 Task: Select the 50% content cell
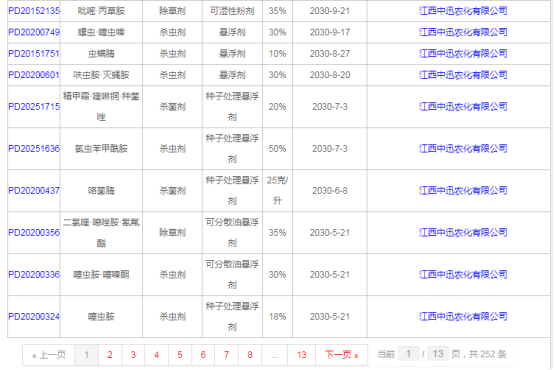pos(277,148)
